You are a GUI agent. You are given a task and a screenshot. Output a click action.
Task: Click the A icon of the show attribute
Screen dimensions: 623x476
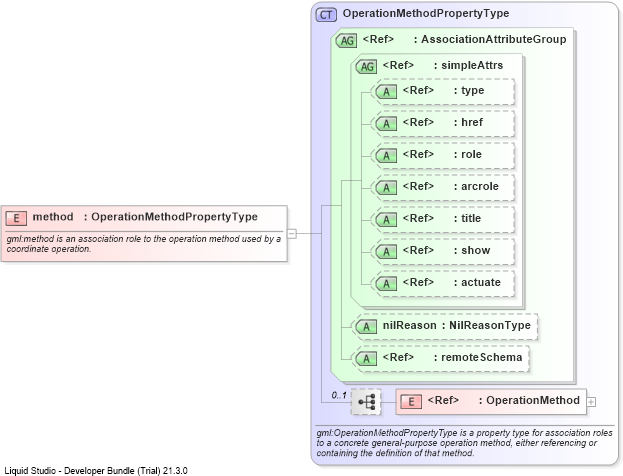point(386,252)
